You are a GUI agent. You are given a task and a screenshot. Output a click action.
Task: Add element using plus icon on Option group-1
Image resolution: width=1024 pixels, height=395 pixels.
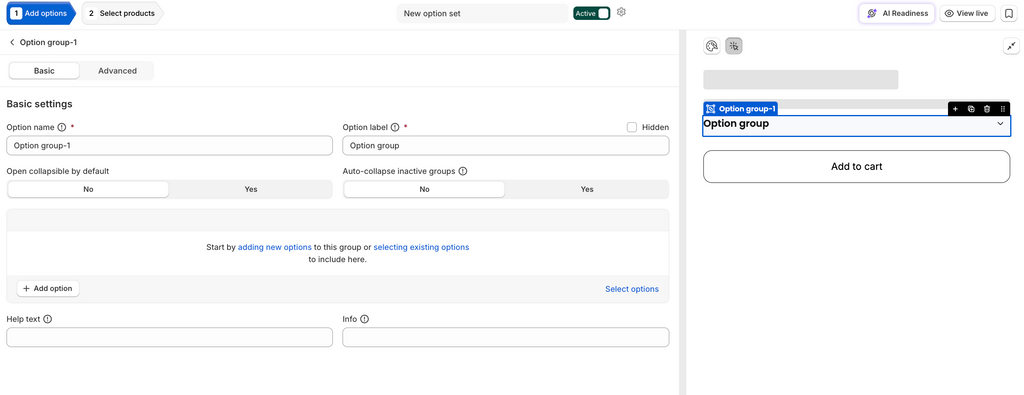pos(955,109)
